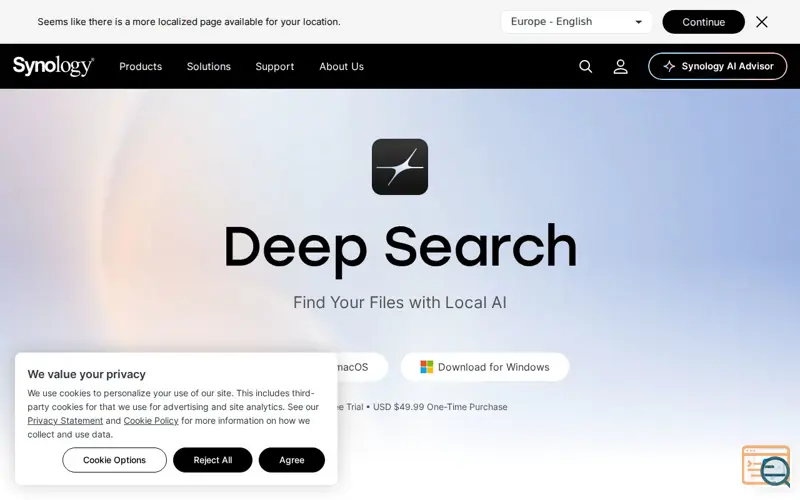The width and height of the screenshot is (800, 500).
Task: Open the search magnifier icon
Action: click(585, 66)
